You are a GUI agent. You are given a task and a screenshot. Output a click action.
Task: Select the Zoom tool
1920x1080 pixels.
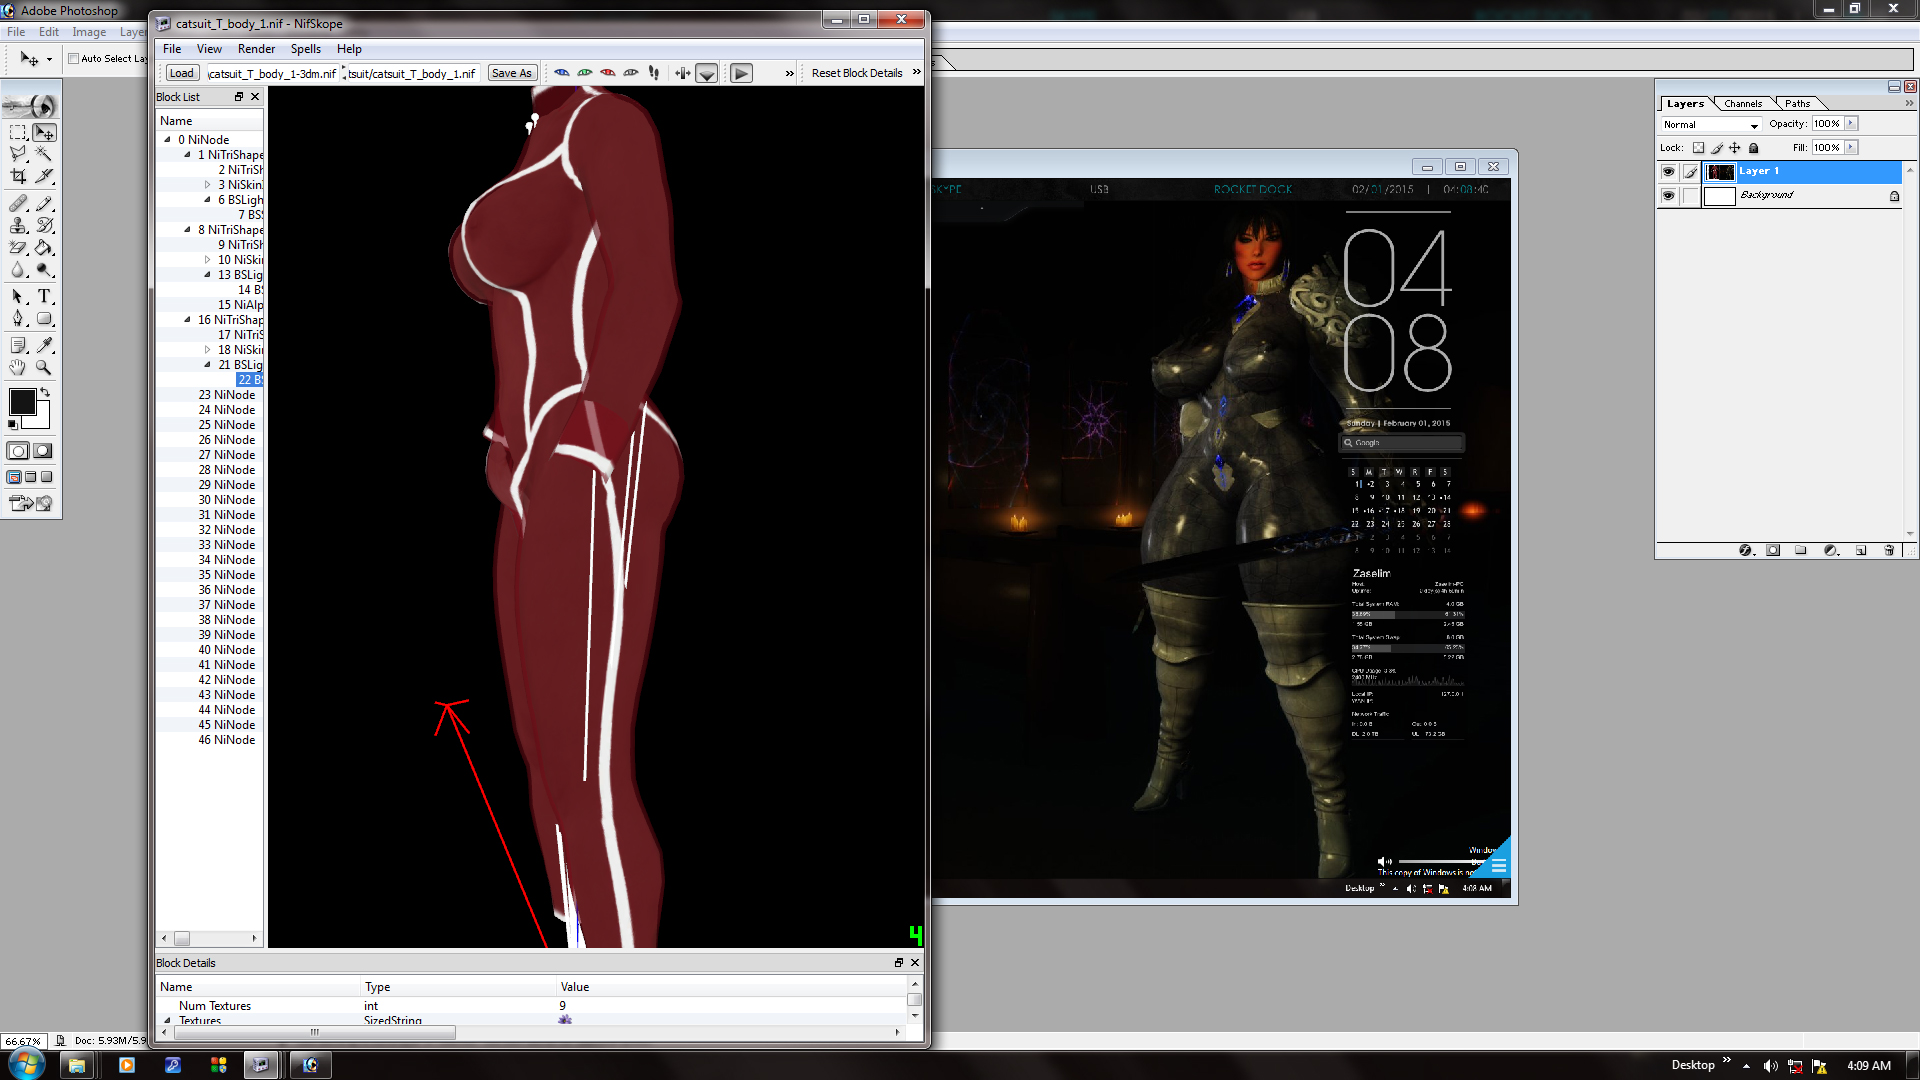click(x=44, y=368)
